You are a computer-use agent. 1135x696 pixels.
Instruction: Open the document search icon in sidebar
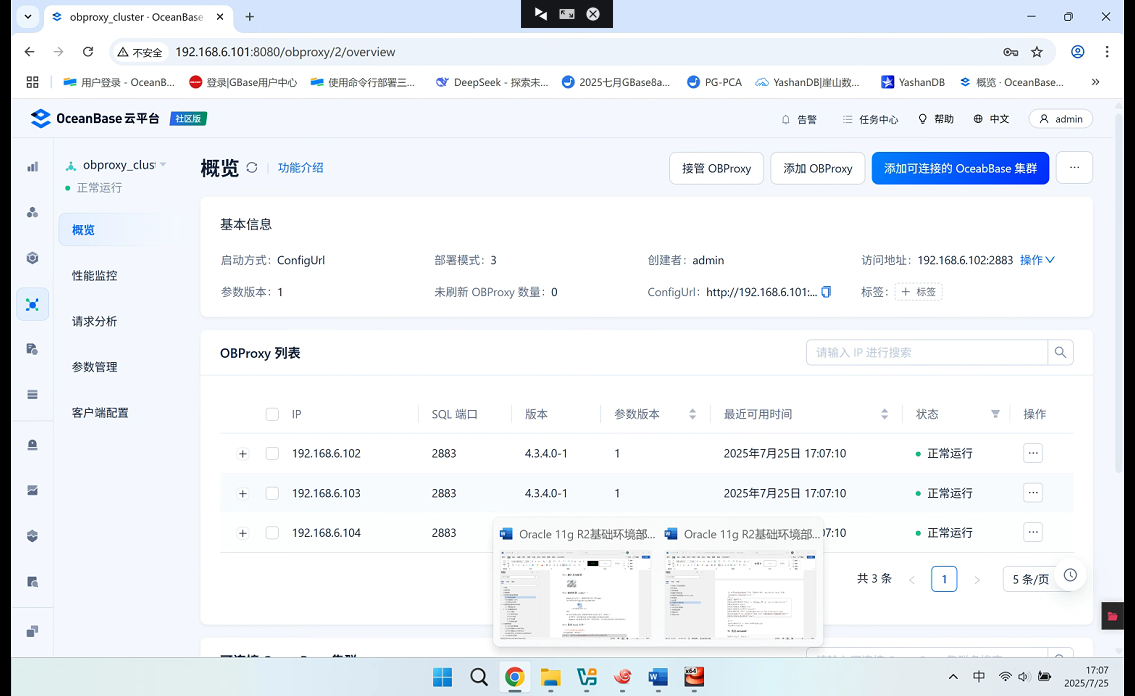[33, 349]
